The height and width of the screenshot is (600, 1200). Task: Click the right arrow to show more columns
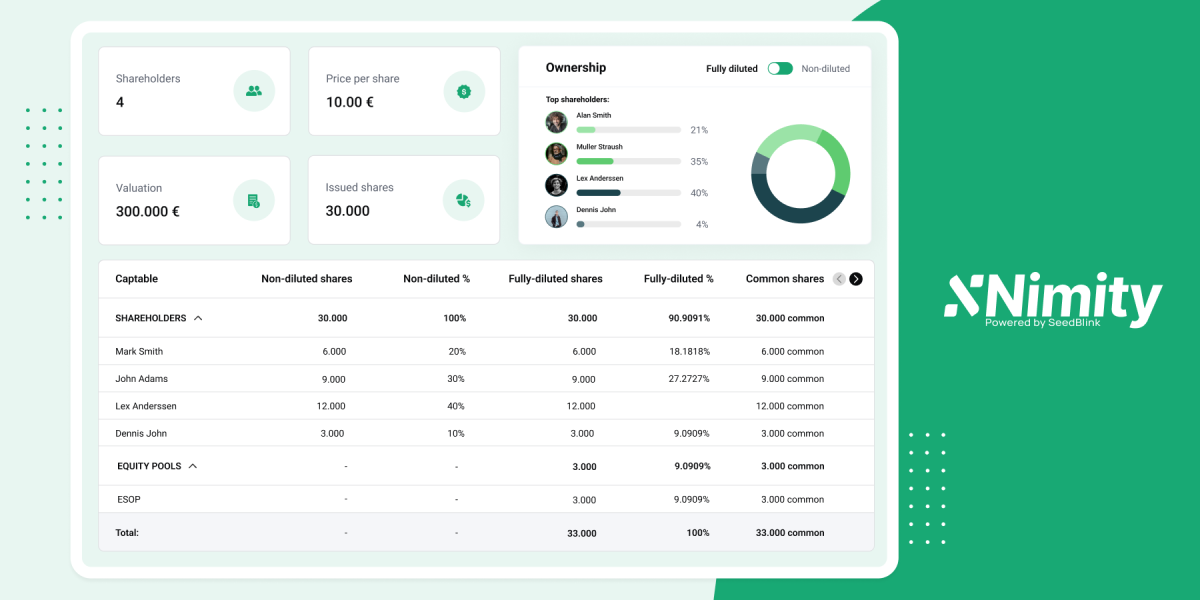tap(856, 279)
